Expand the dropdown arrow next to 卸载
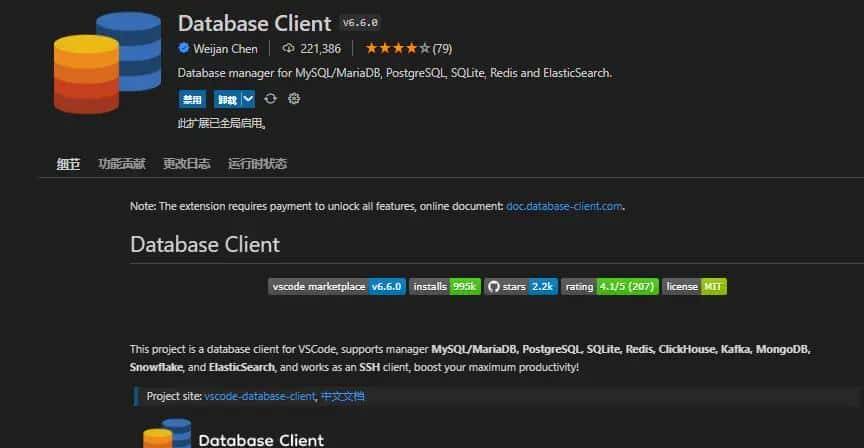 pyautogui.click(x=248, y=99)
